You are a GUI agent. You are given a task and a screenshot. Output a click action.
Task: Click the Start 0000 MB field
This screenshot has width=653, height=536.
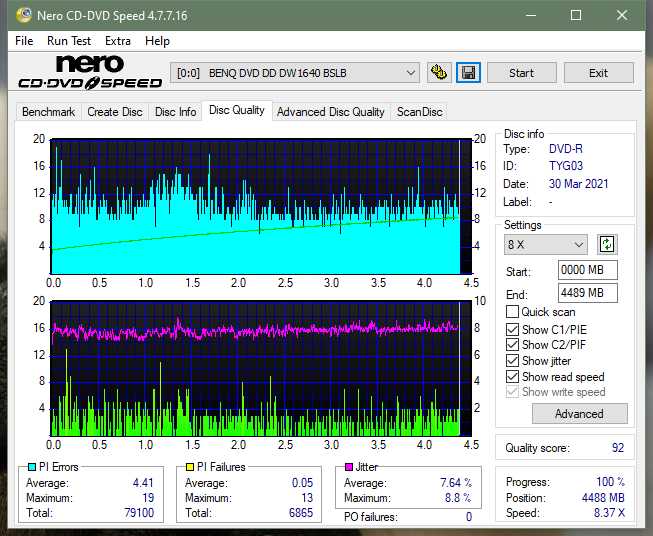click(588, 270)
